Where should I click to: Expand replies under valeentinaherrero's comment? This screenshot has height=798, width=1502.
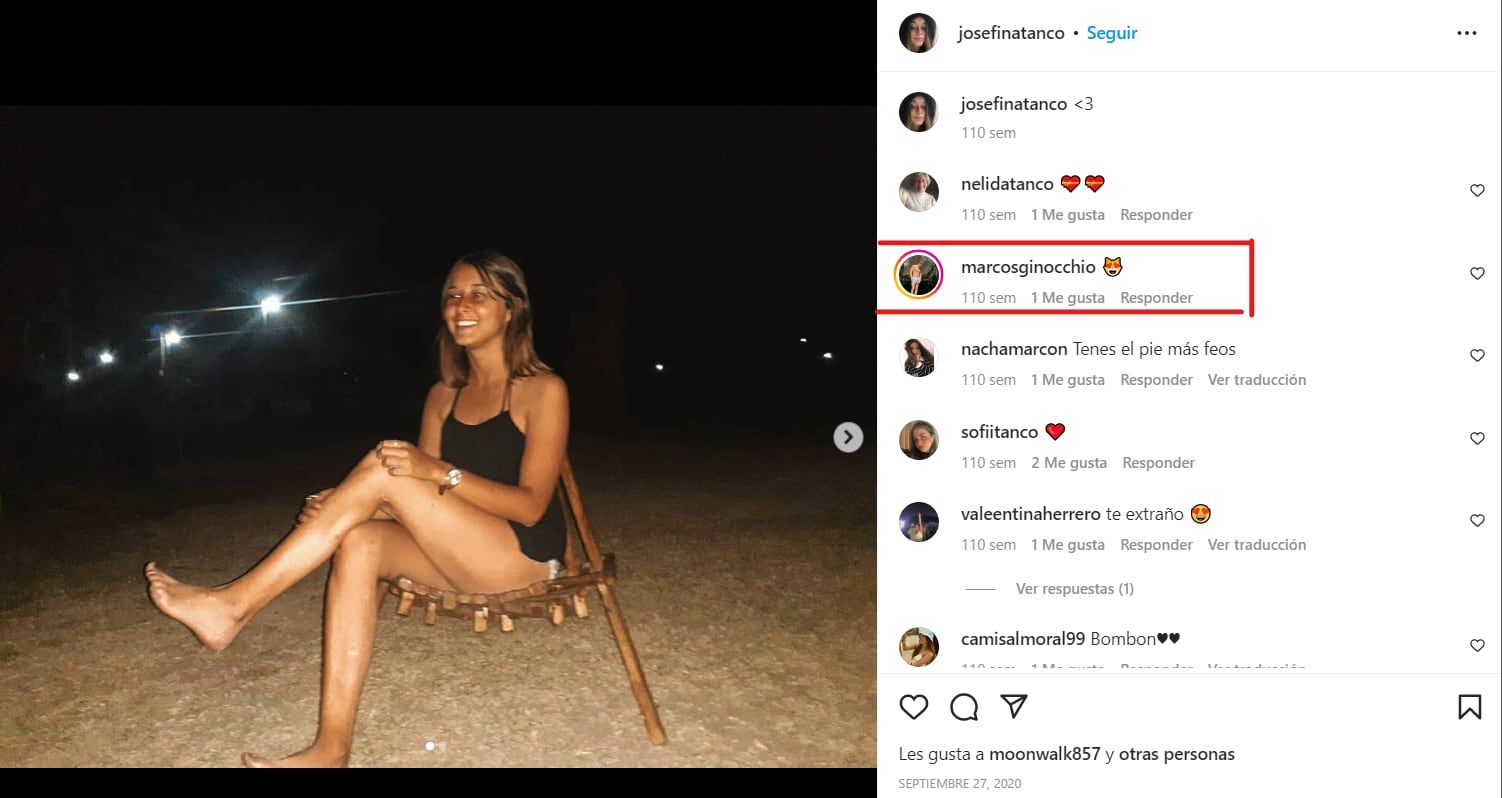(x=1074, y=588)
